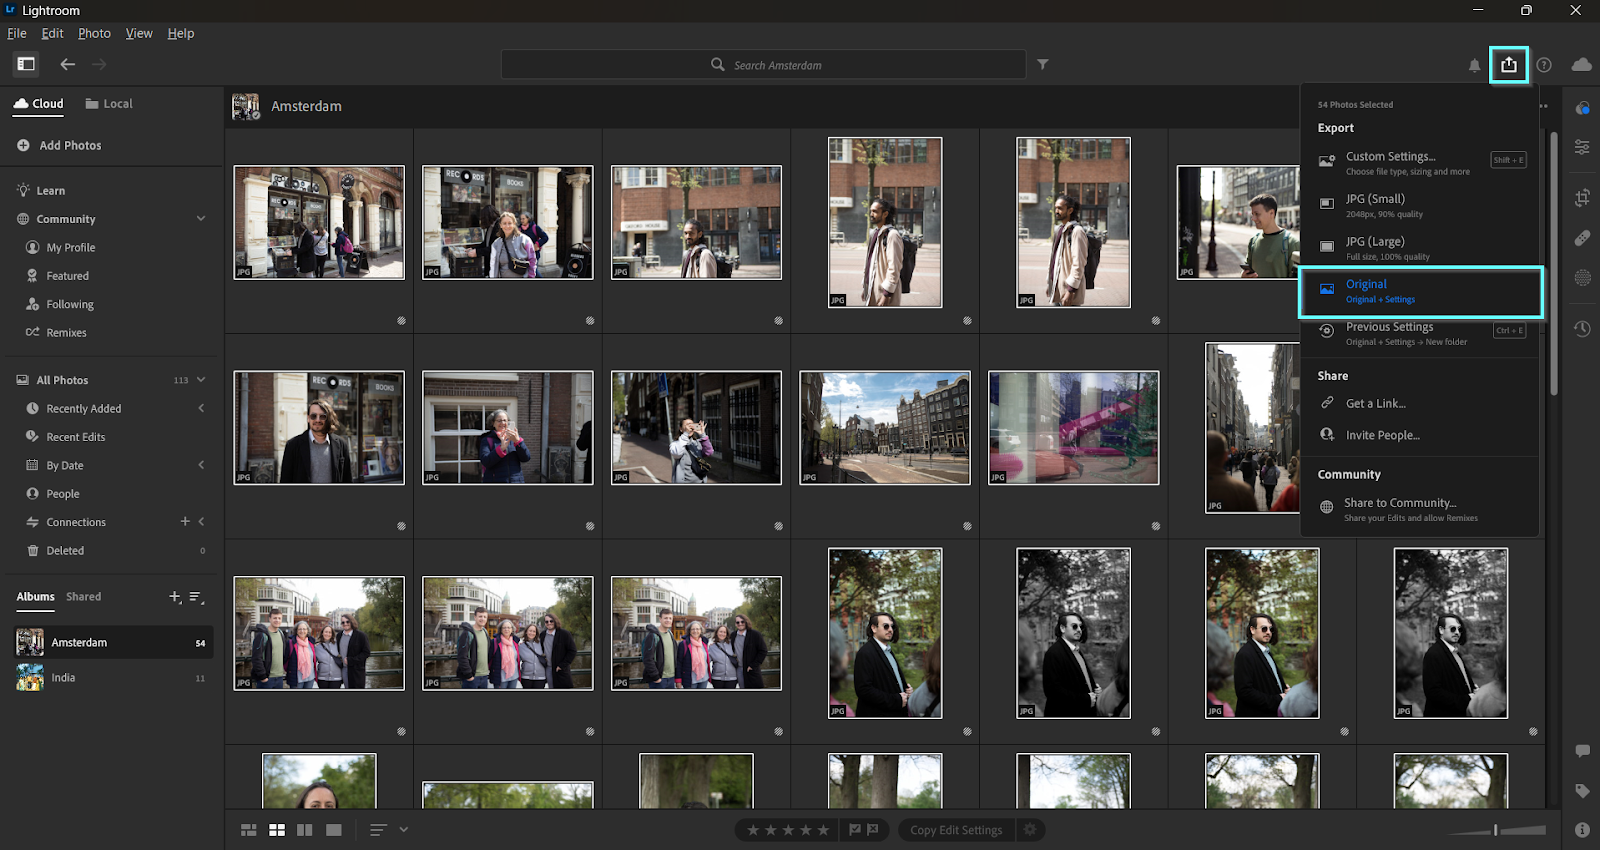This screenshot has height=850, width=1600.
Task: Click Add Photos button
Action: pos(59,145)
